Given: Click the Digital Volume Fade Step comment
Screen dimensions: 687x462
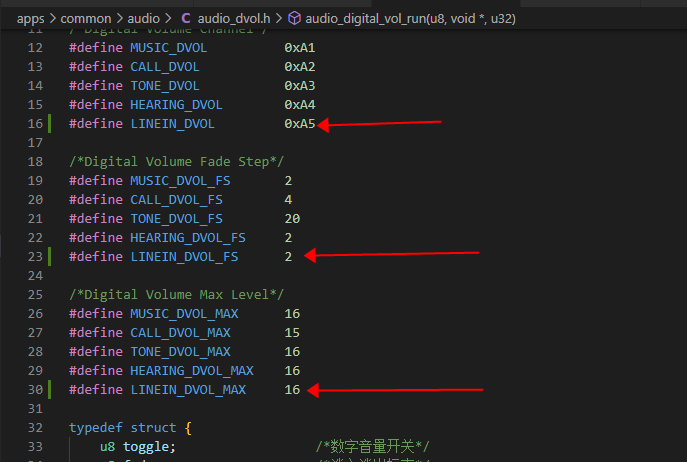Looking at the screenshot, I should click(177, 162).
